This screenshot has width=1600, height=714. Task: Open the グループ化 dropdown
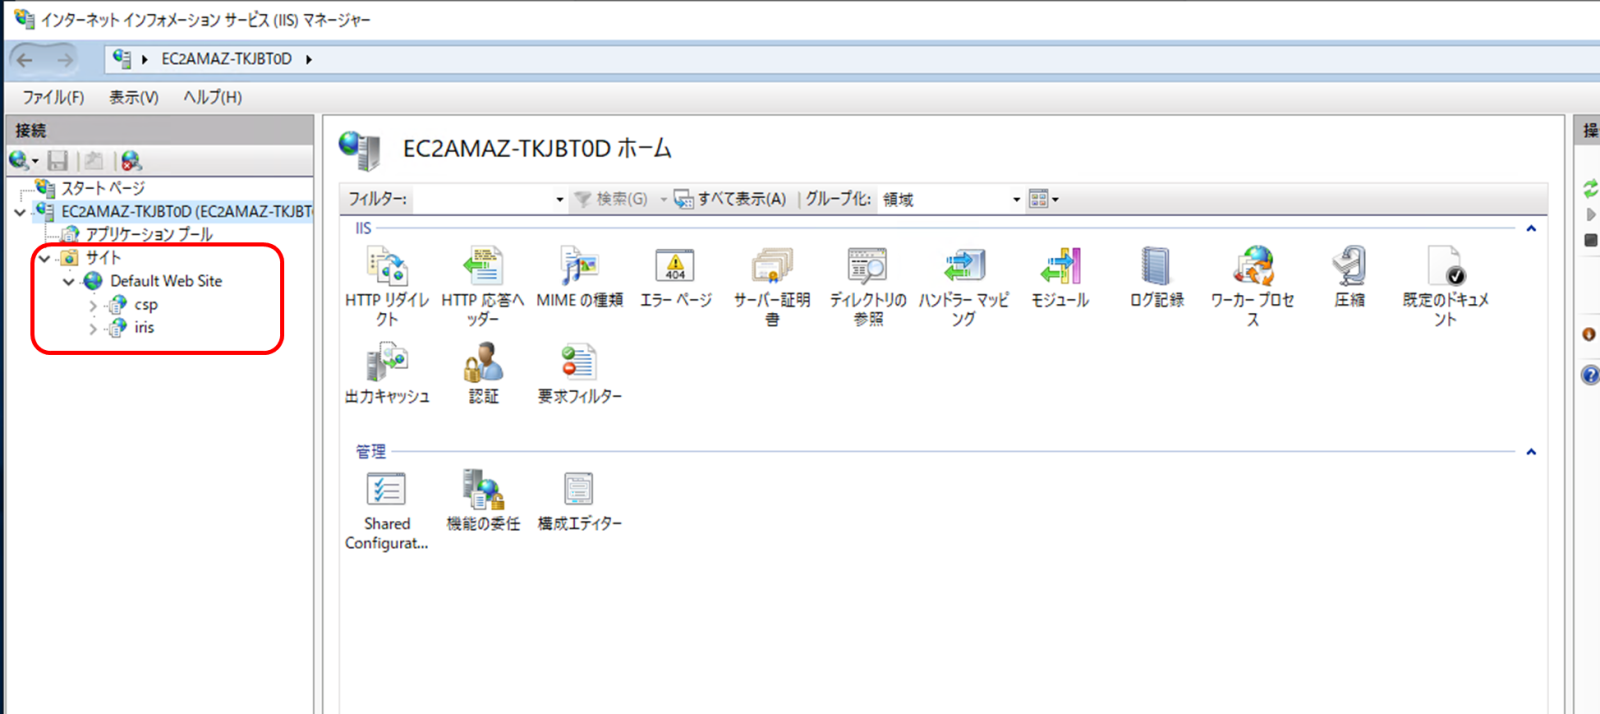coord(1016,200)
